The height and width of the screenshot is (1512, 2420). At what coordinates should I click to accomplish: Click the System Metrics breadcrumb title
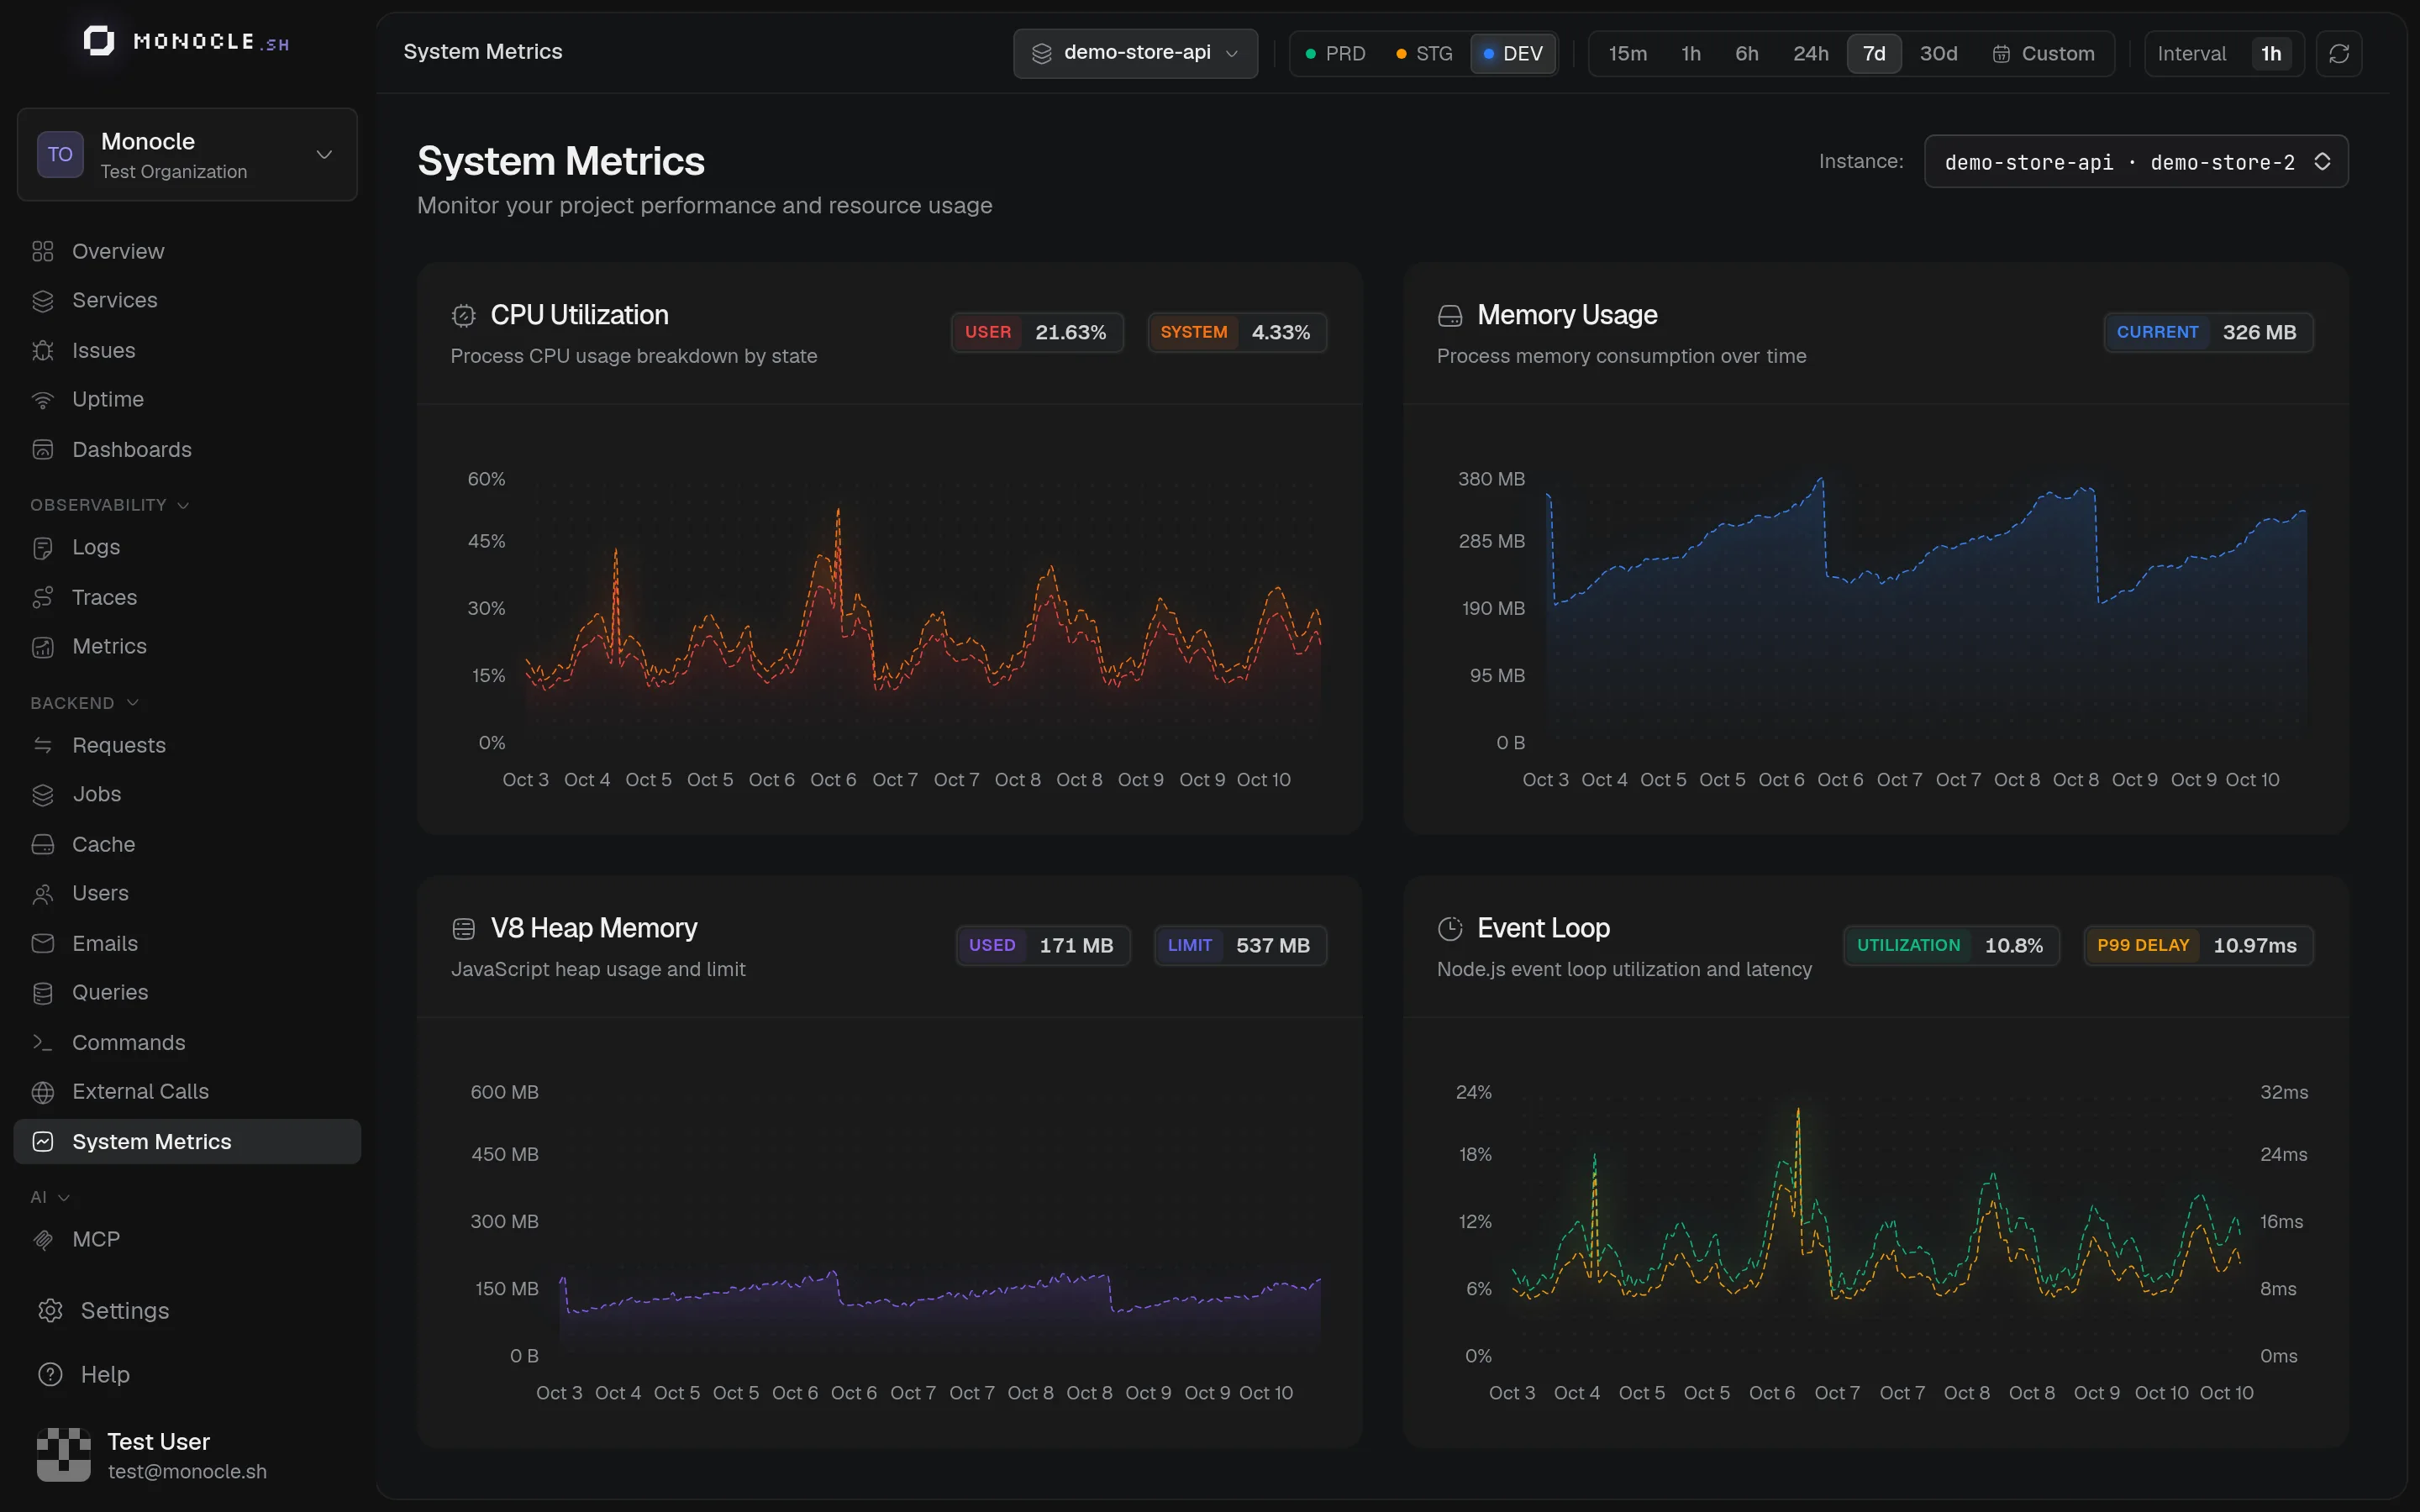(x=483, y=52)
